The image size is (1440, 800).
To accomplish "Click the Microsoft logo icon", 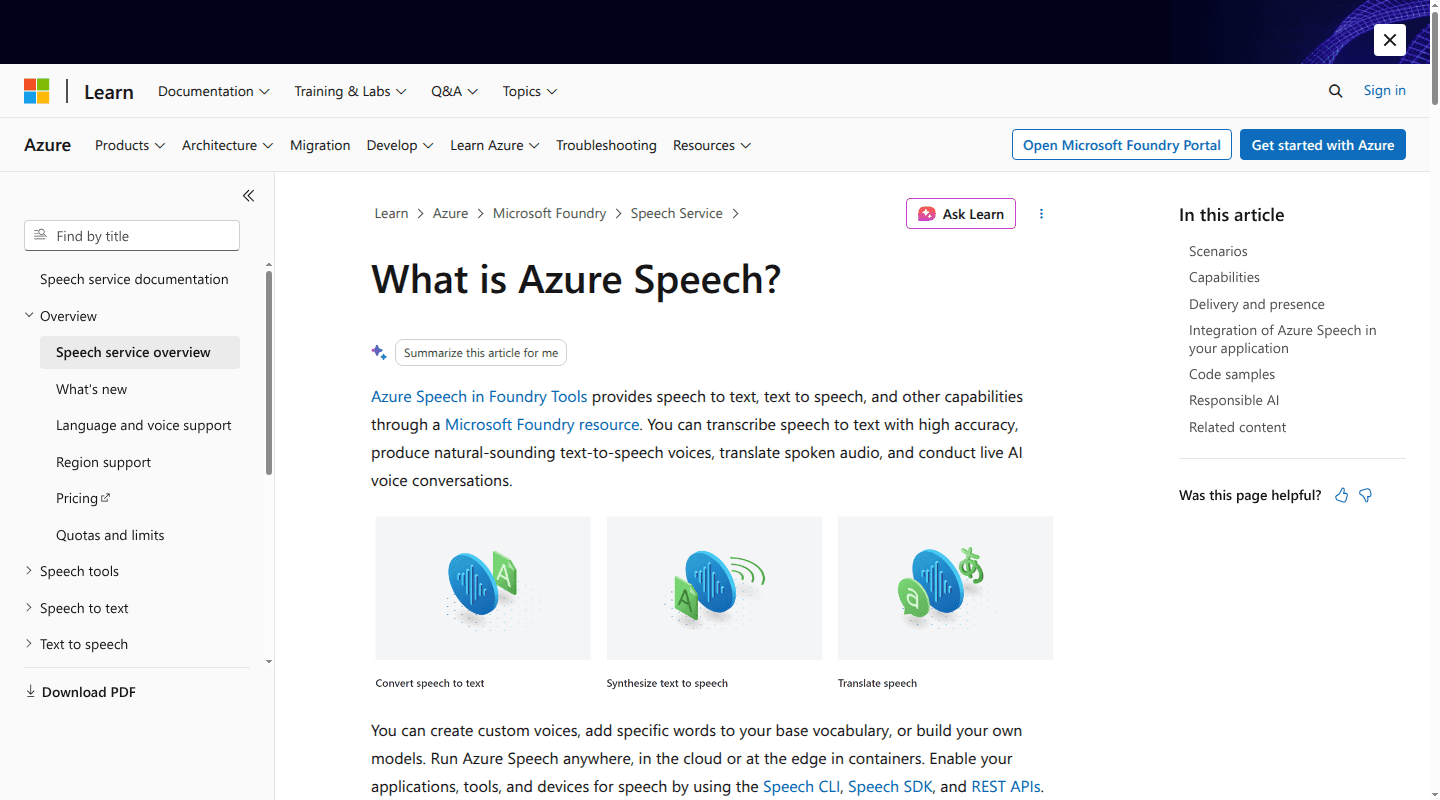I will tap(37, 91).
